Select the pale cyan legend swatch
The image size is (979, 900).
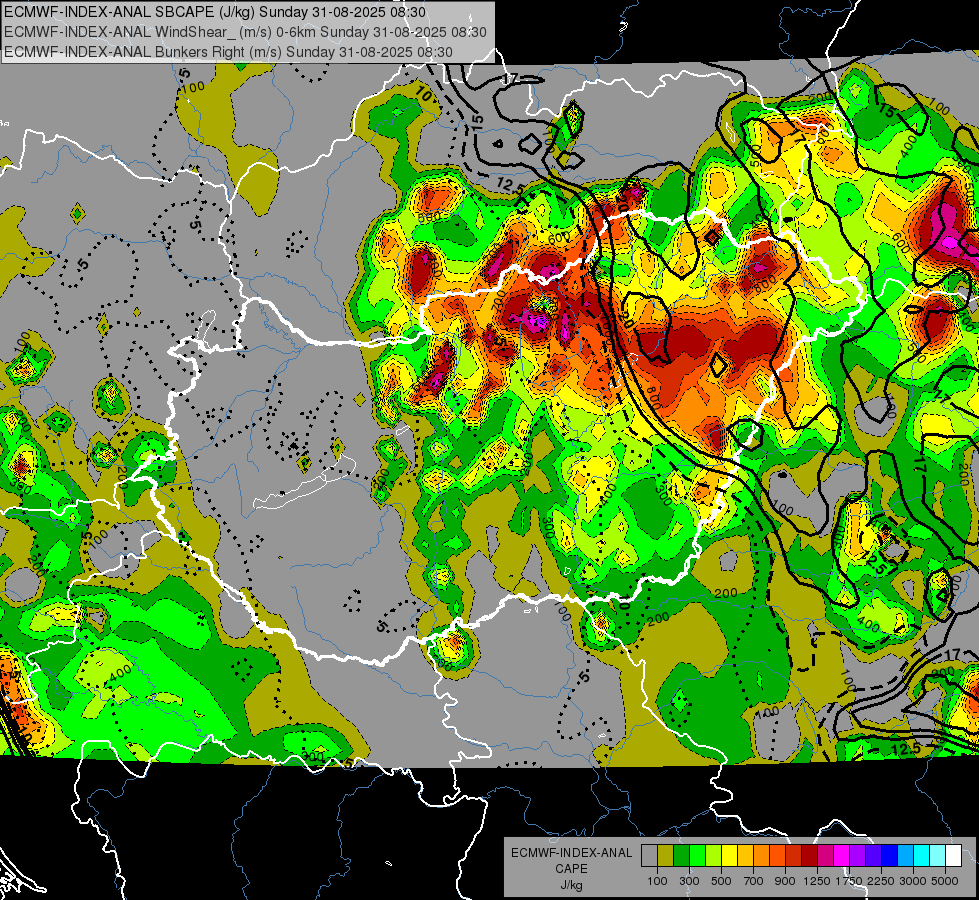coord(938,856)
